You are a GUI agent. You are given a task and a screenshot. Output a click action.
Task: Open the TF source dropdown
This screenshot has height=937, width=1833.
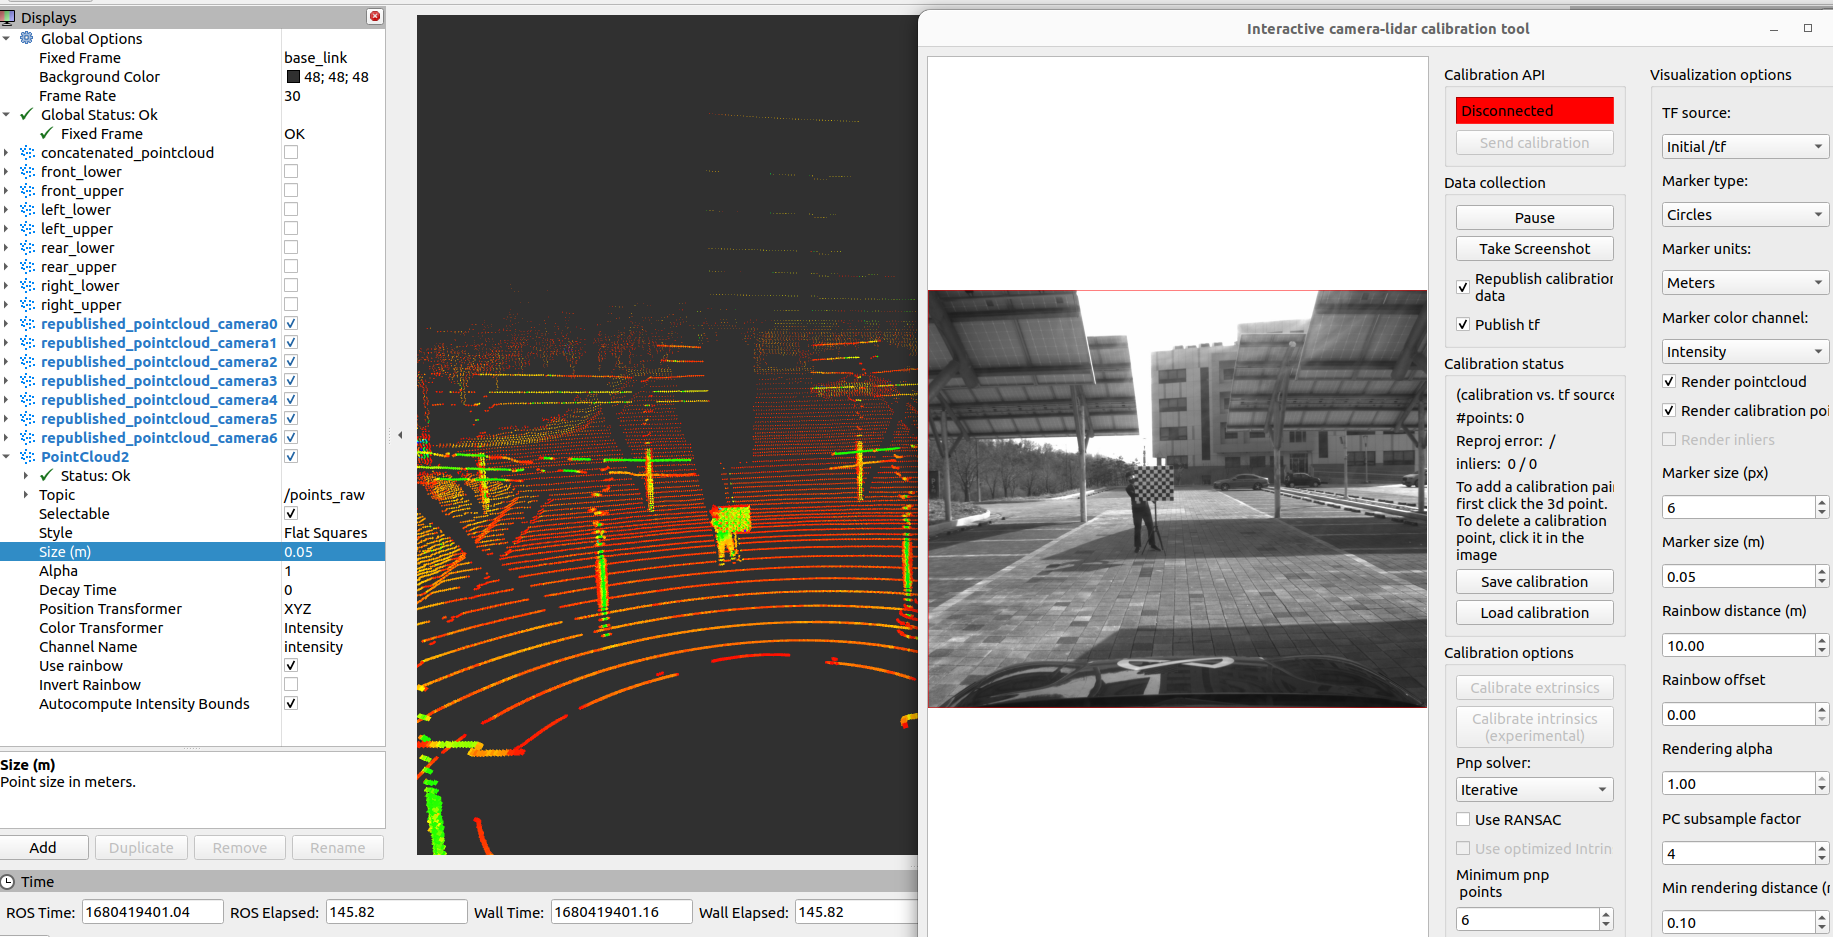[x=1745, y=146]
